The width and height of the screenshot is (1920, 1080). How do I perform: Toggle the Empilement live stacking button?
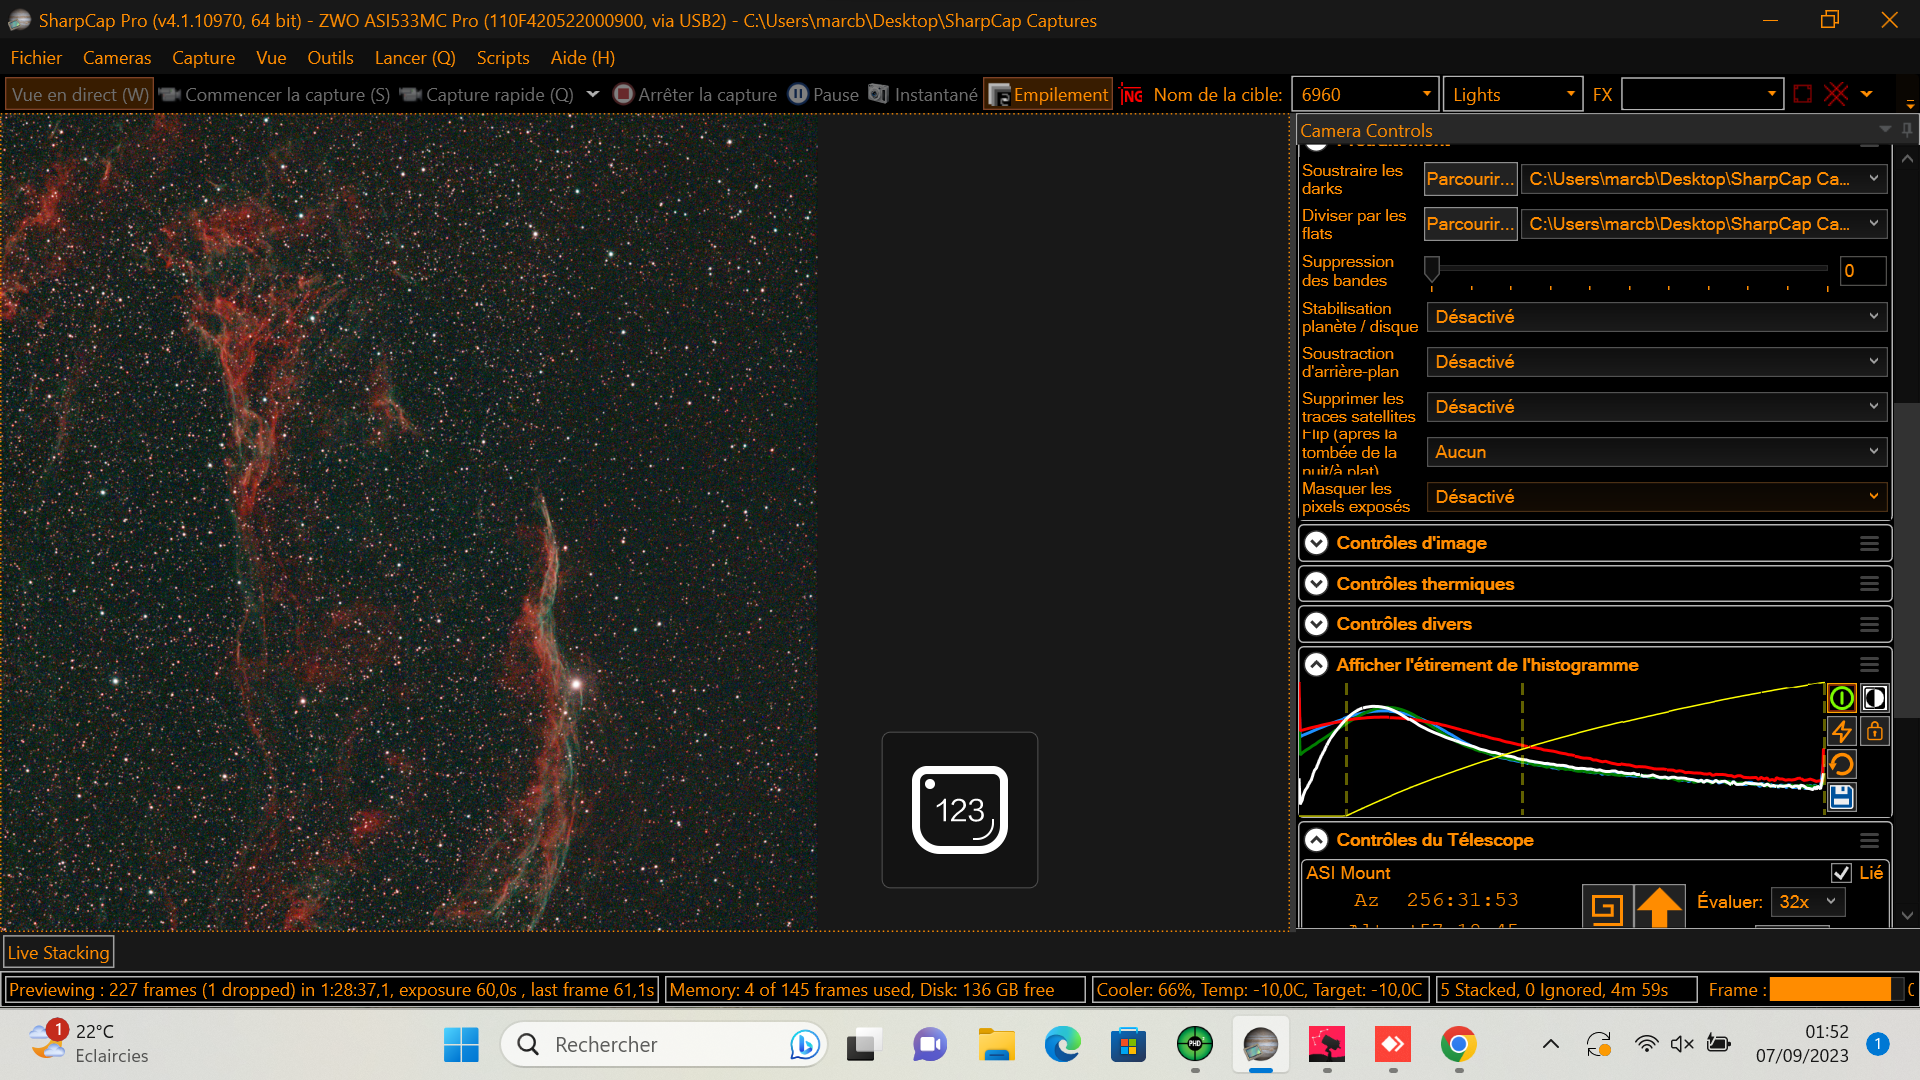coord(1048,94)
